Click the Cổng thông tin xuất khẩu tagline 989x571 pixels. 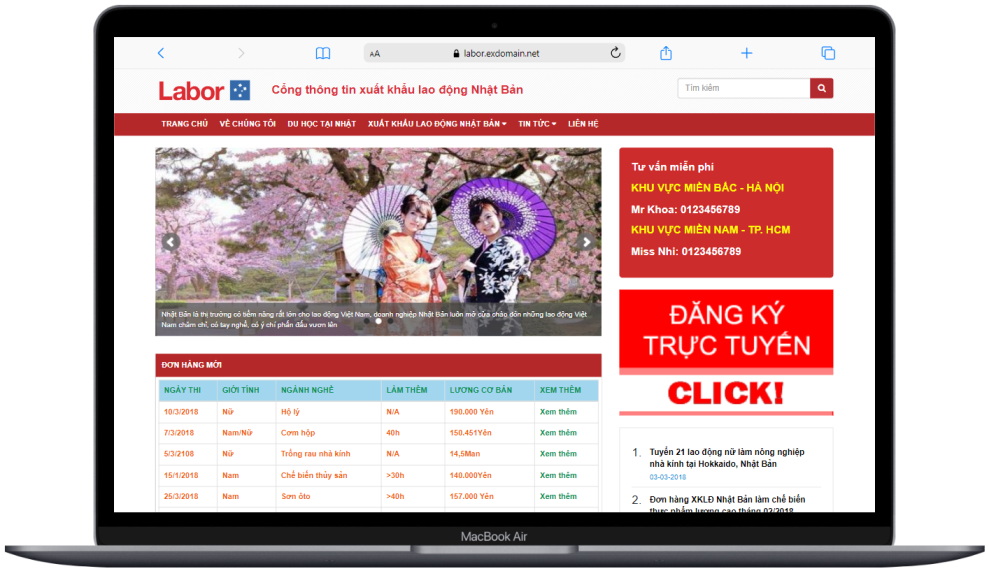[397, 90]
